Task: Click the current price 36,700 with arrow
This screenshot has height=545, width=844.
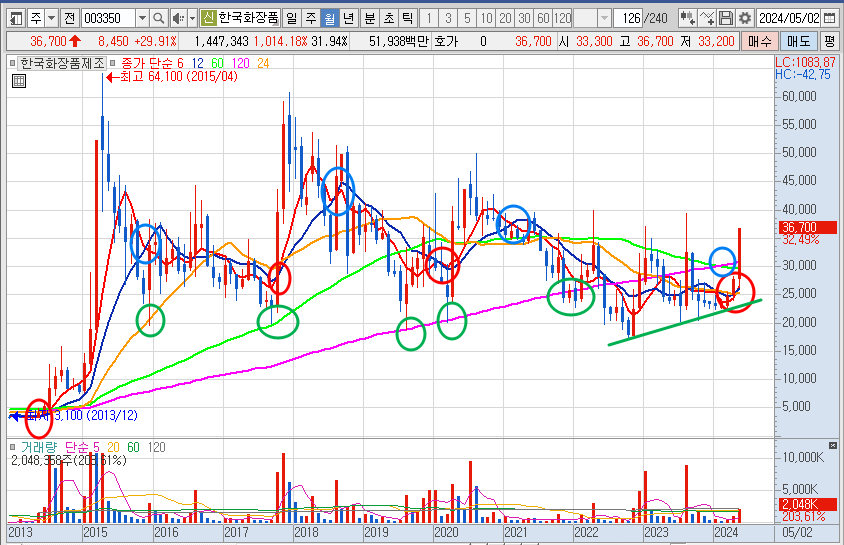Action: [55, 41]
